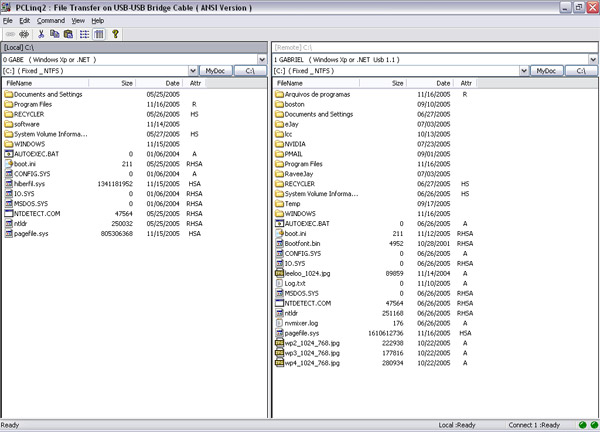The height and width of the screenshot is (432, 600).
Task: Click the remote pane C:\ button
Action: pos(580,71)
